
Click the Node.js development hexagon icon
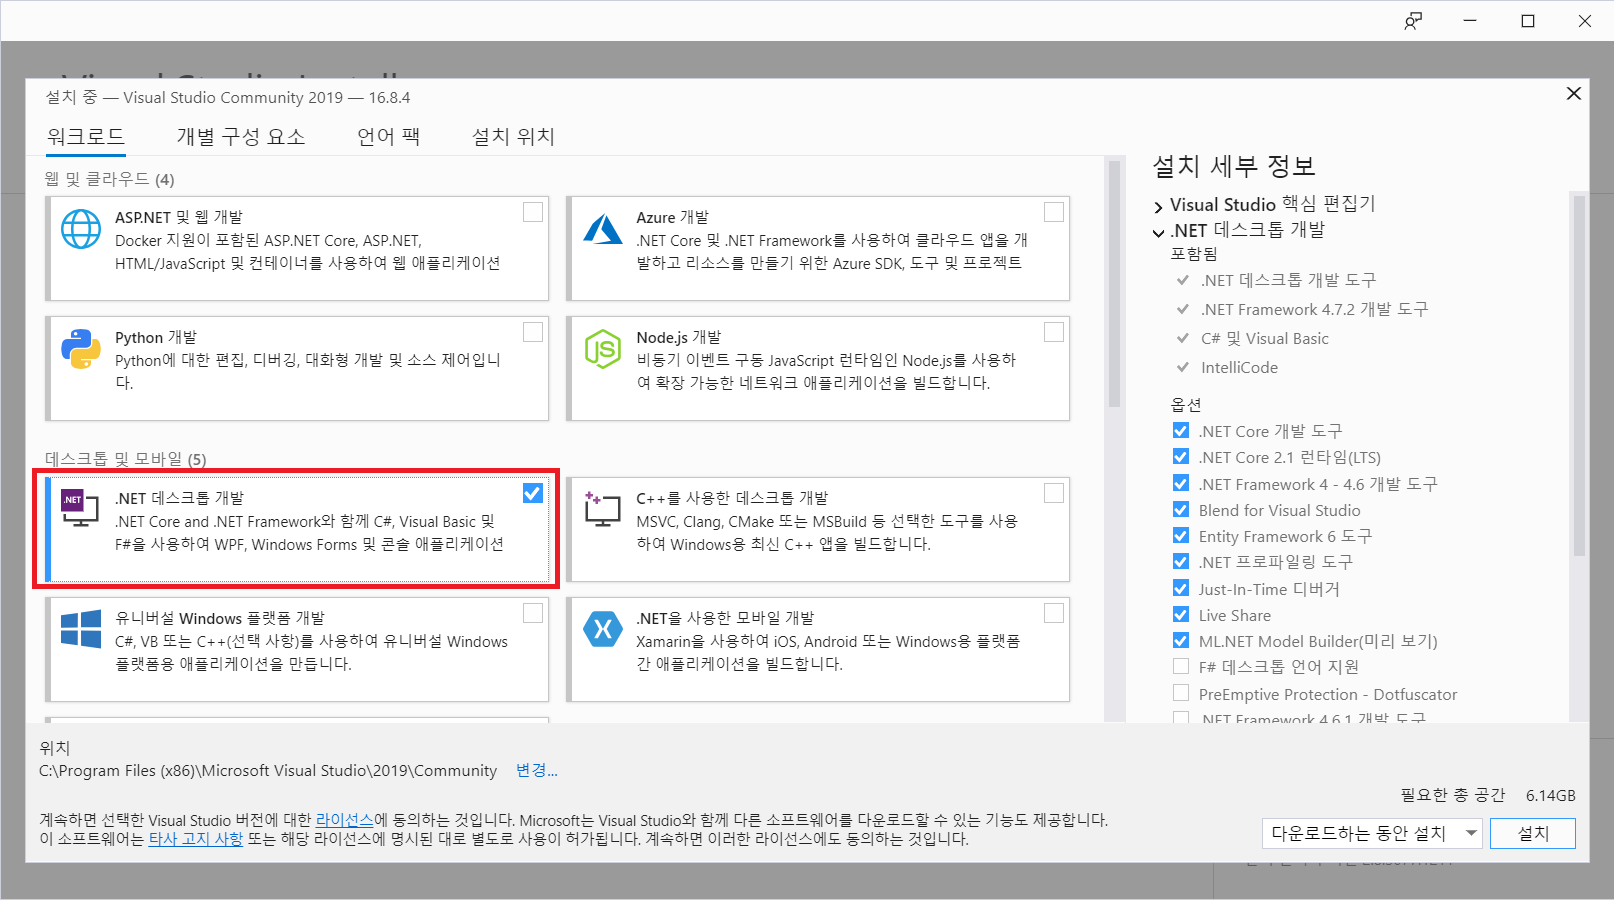(603, 349)
